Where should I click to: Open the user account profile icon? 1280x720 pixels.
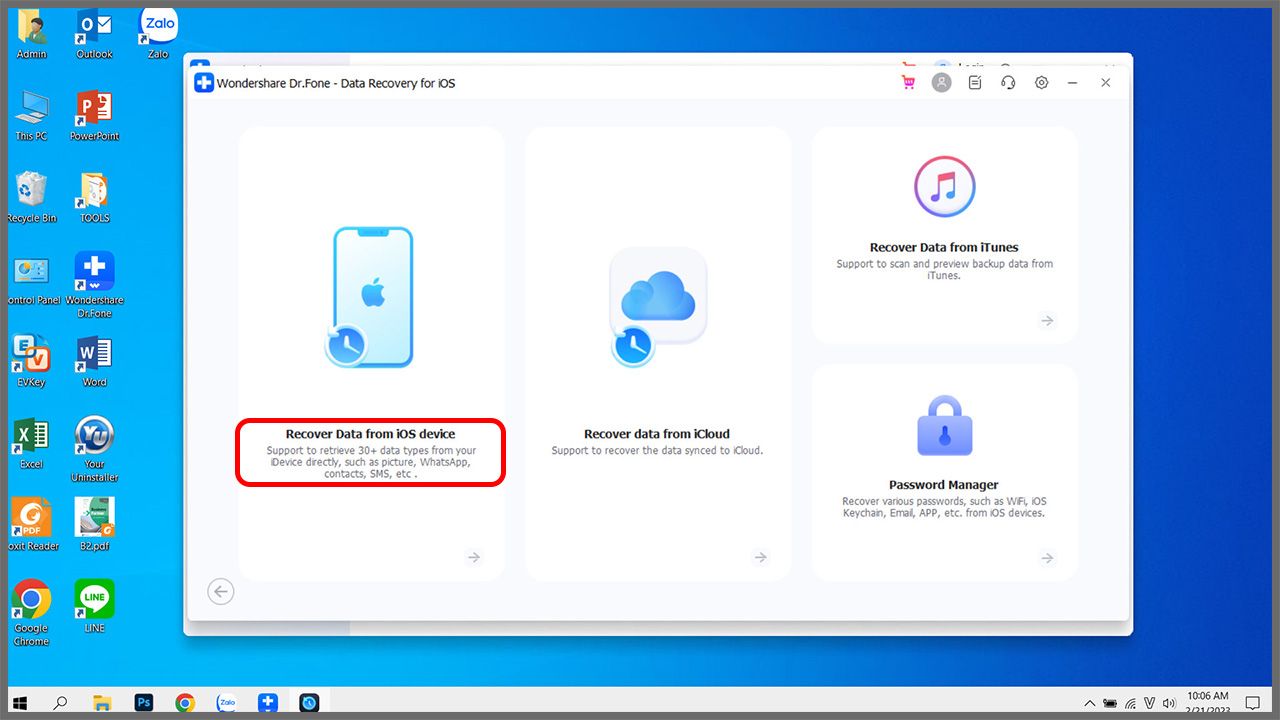941,83
